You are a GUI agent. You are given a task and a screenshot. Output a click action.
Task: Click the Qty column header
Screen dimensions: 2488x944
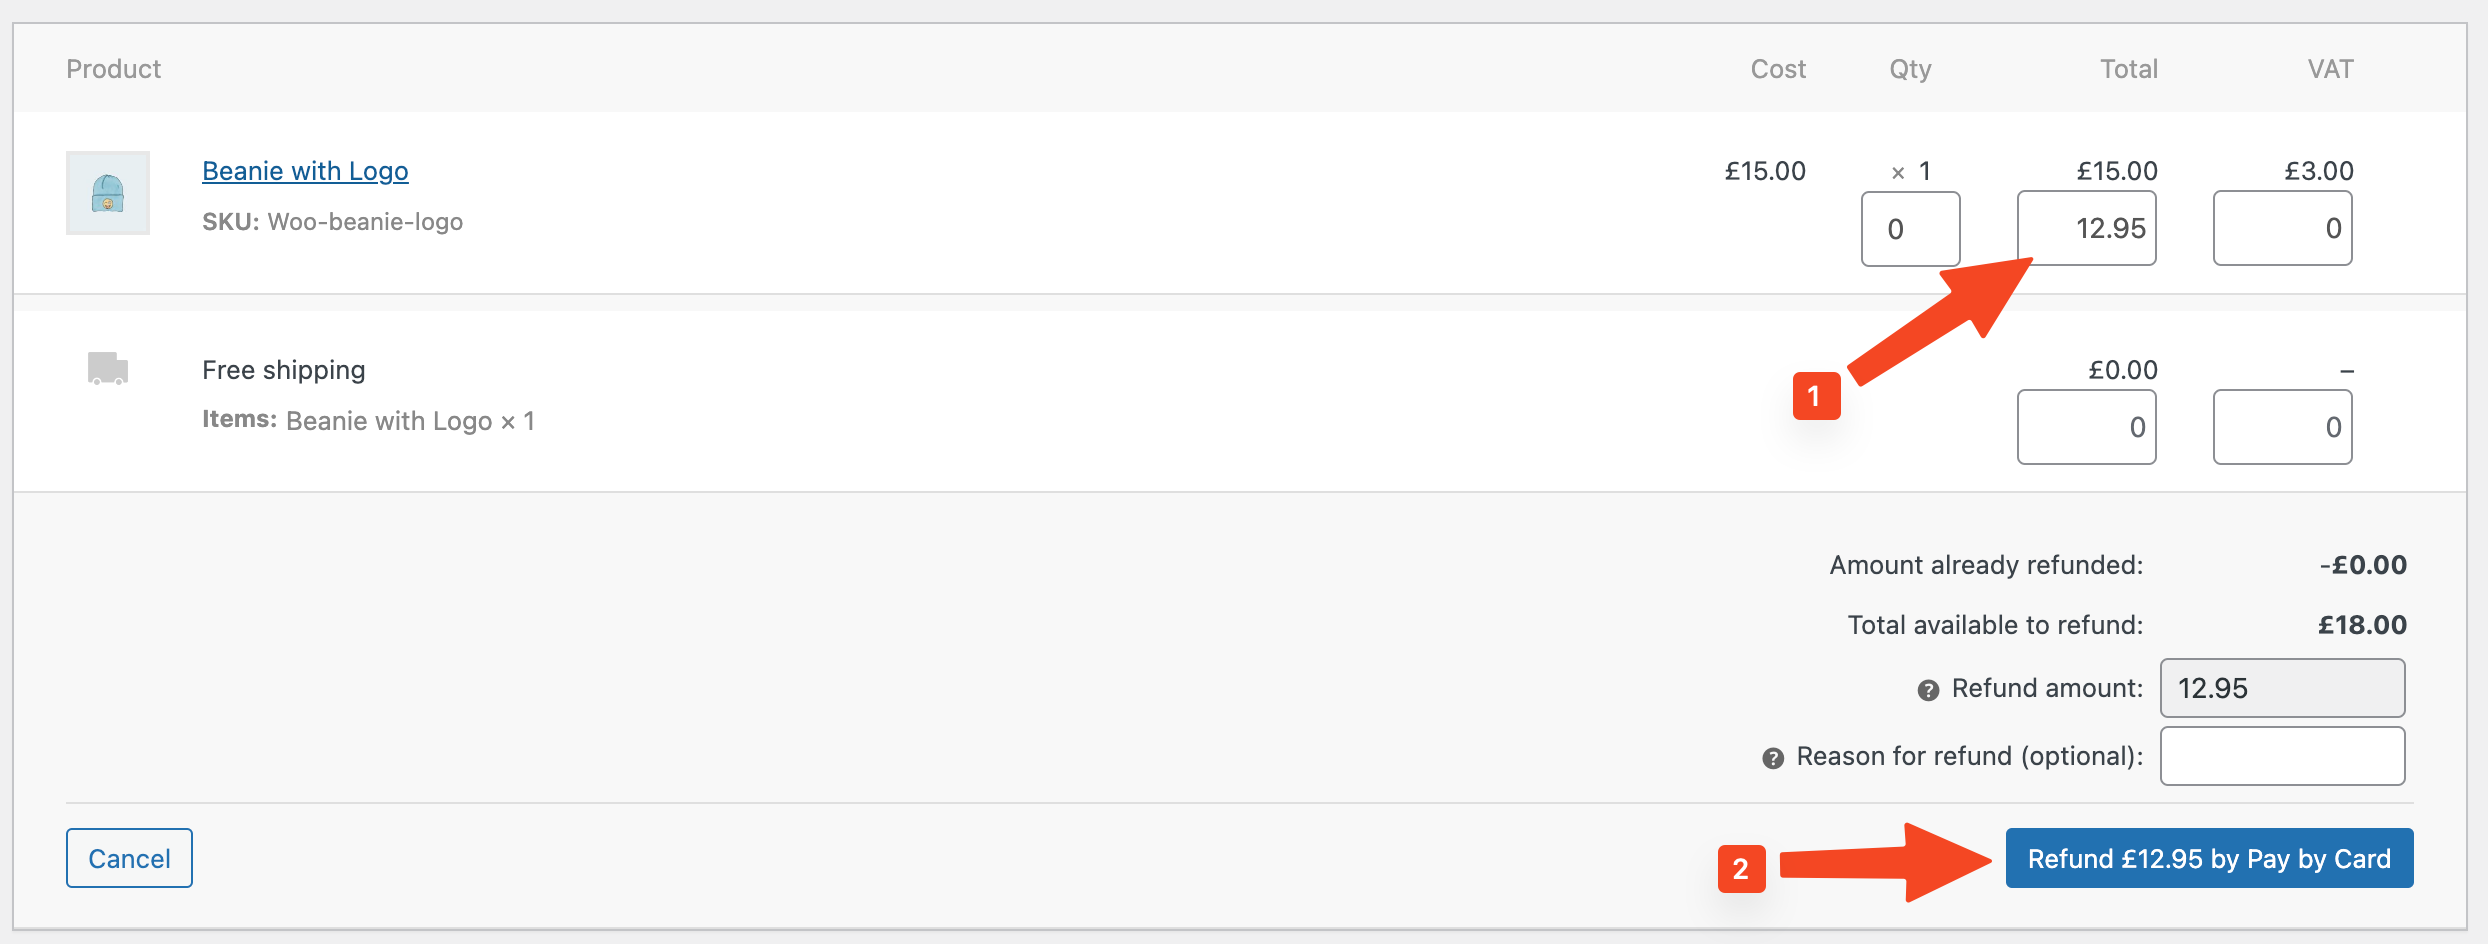(1910, 69)
